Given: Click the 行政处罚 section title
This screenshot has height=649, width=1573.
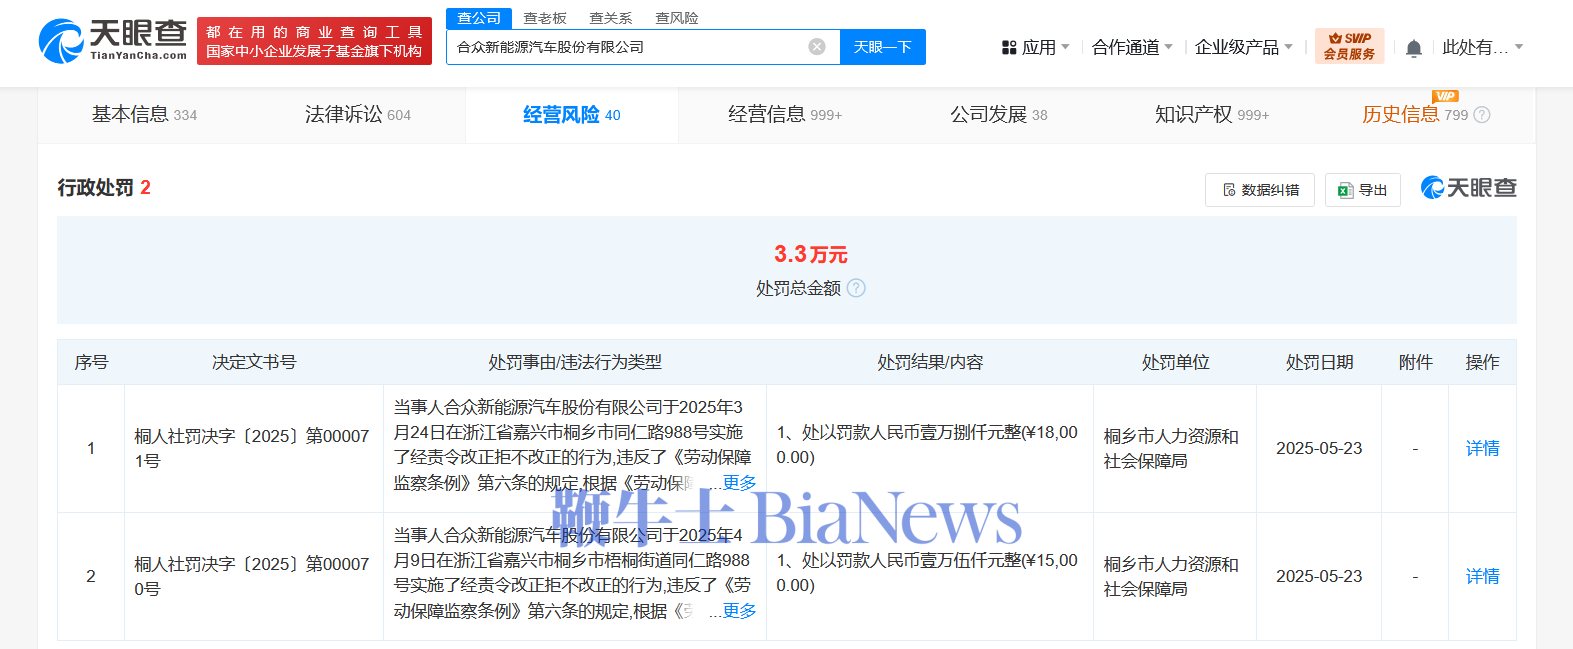Looking at the screenshot, I should tap(95, 187).
